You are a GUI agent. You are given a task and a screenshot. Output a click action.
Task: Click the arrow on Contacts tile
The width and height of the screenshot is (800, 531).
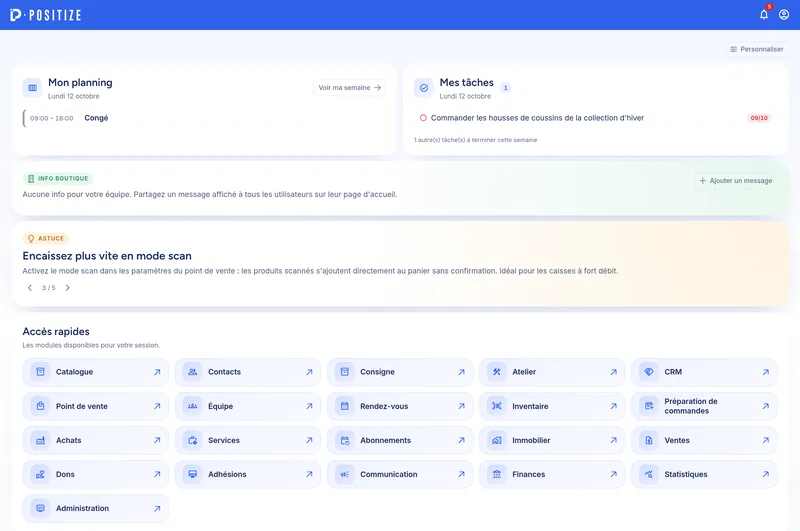click(309, 372)
